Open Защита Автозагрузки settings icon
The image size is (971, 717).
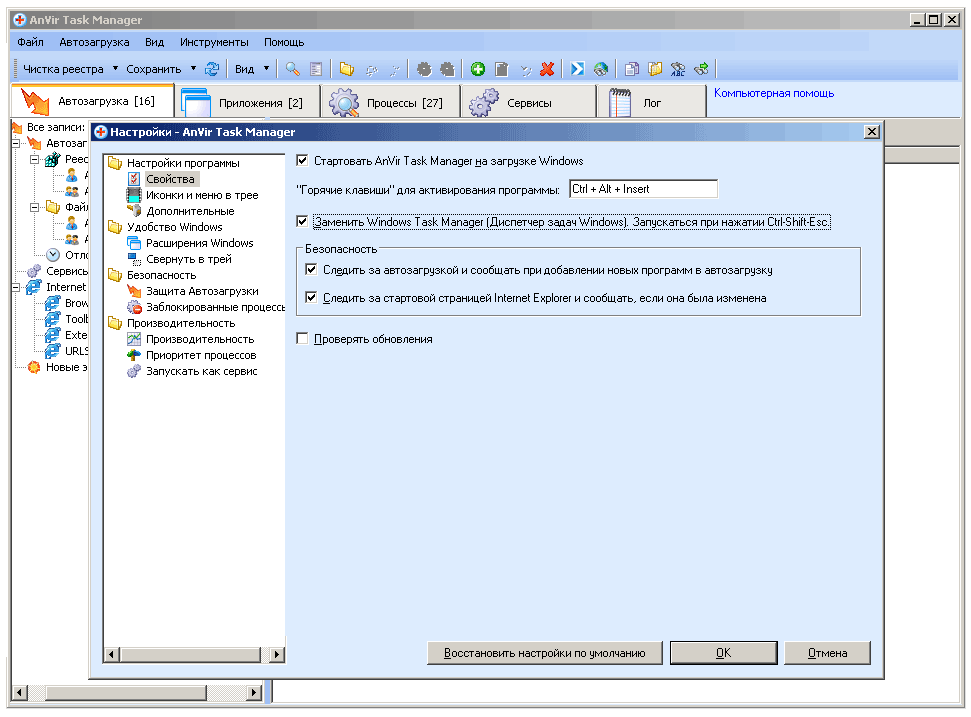(134, 291)
